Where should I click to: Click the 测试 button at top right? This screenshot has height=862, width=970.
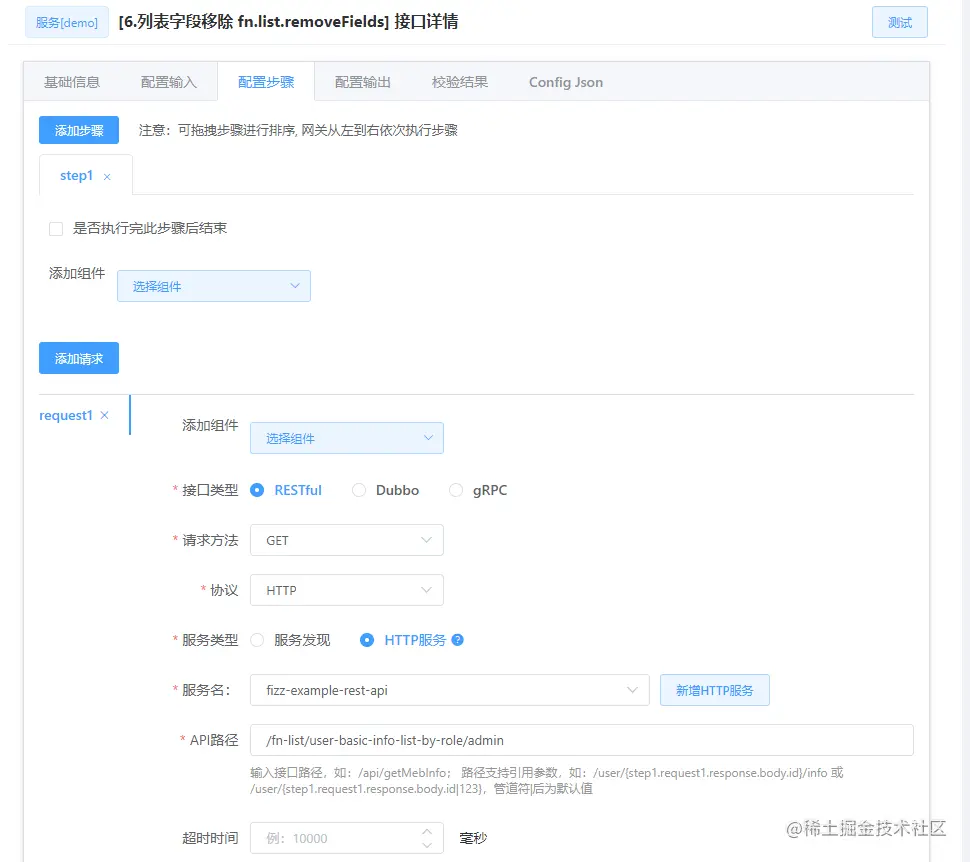pyautogui.click(x=899, y=21)
